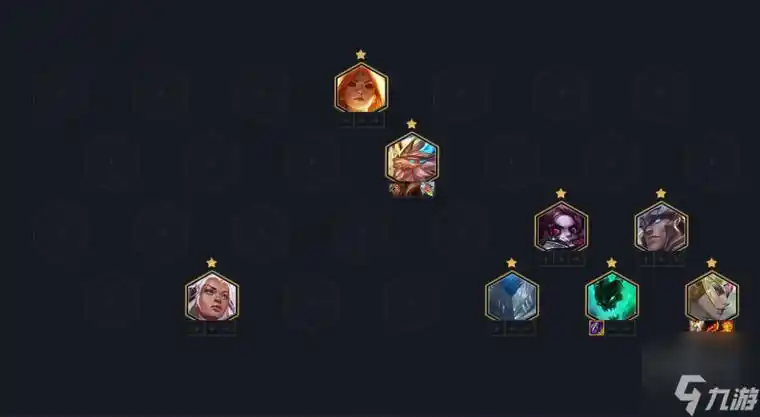Click first empty item slot under silver-helmeted champion
This screenshot has width=760, height=417.
click(646, 259)
